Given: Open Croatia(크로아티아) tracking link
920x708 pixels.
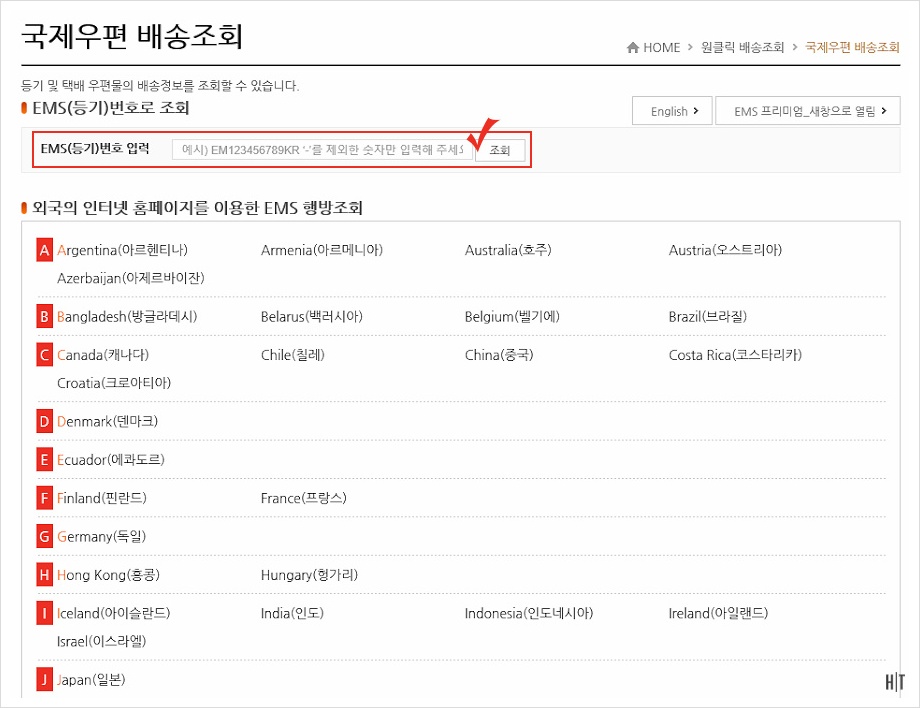Looking at the screenshot, I should 114,383.
